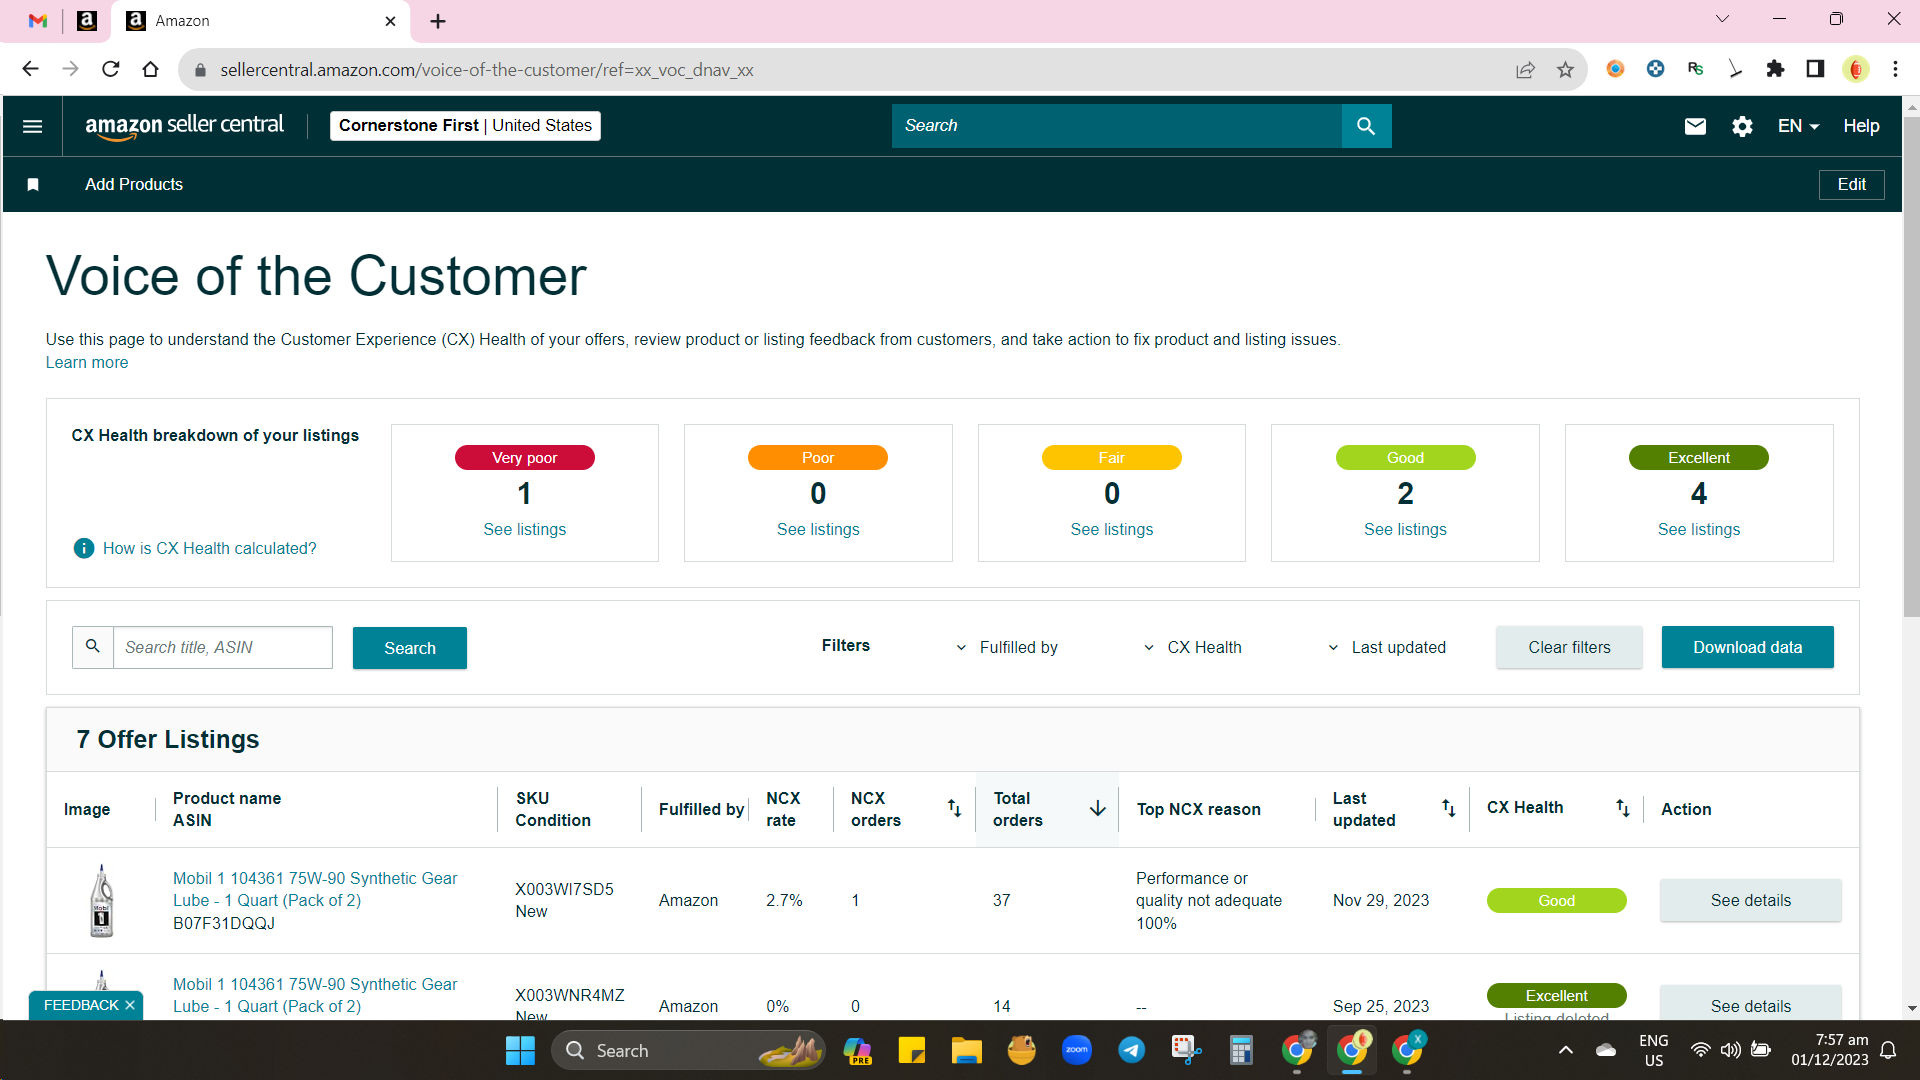Open File Explorer from the taskbar
1920x1080 pixels.
pyautogui.click(x=966, y=1050)
